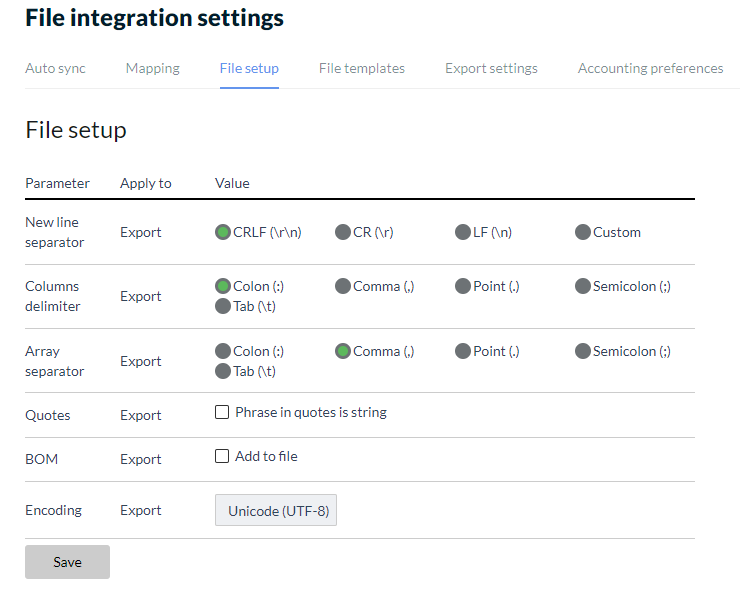740x593 pixels.
Task: Open the Export settings tab
Action: pyautogui.click(x=491, y=68)
